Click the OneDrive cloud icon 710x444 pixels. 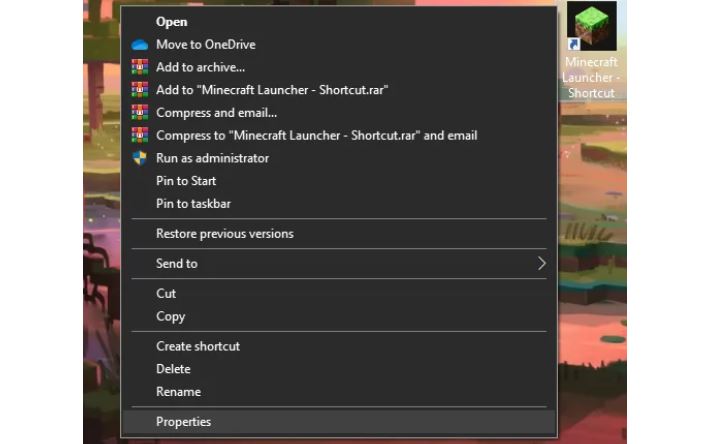pos(139,44)
